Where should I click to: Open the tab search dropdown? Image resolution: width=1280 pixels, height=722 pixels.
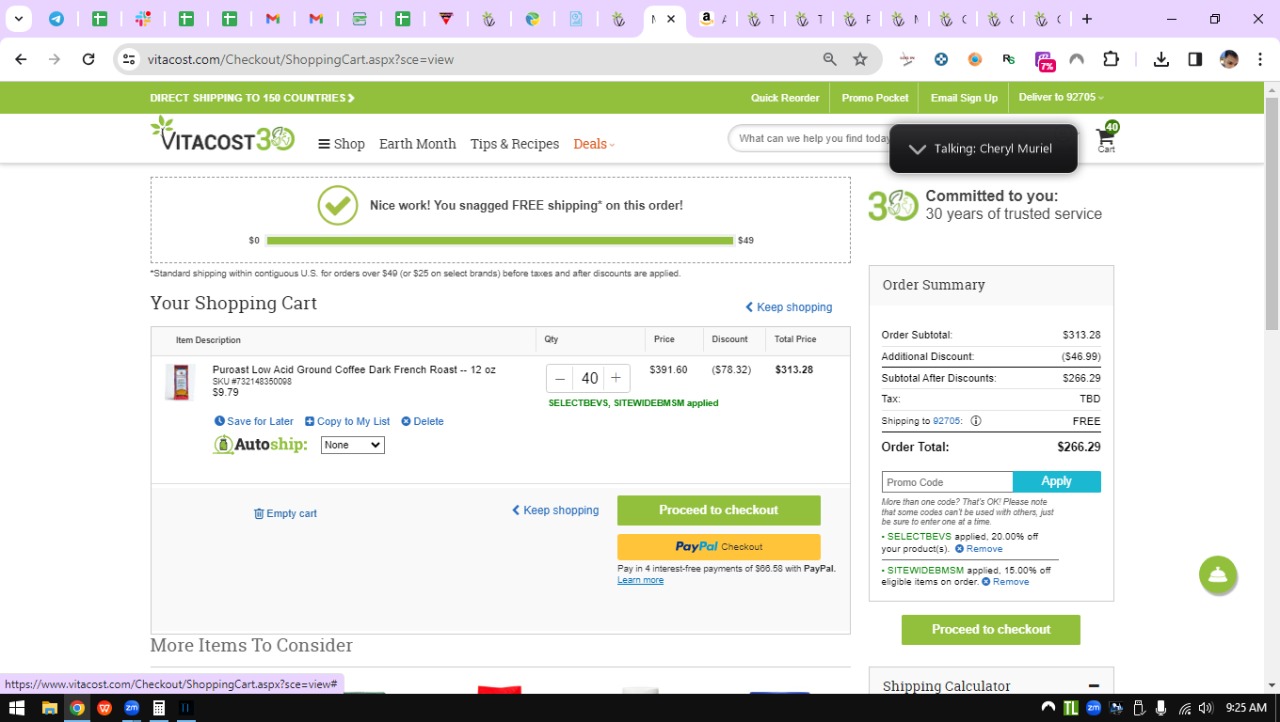pyautogui.click(x=18, y=19)
